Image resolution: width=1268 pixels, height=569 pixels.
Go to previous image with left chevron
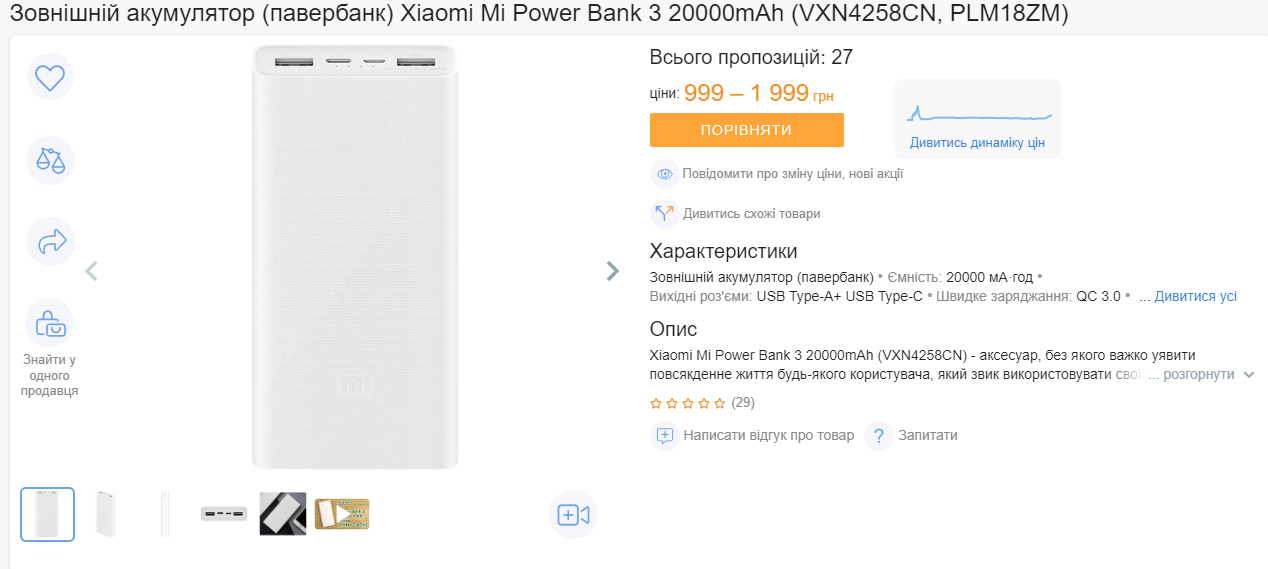[91, 271]
